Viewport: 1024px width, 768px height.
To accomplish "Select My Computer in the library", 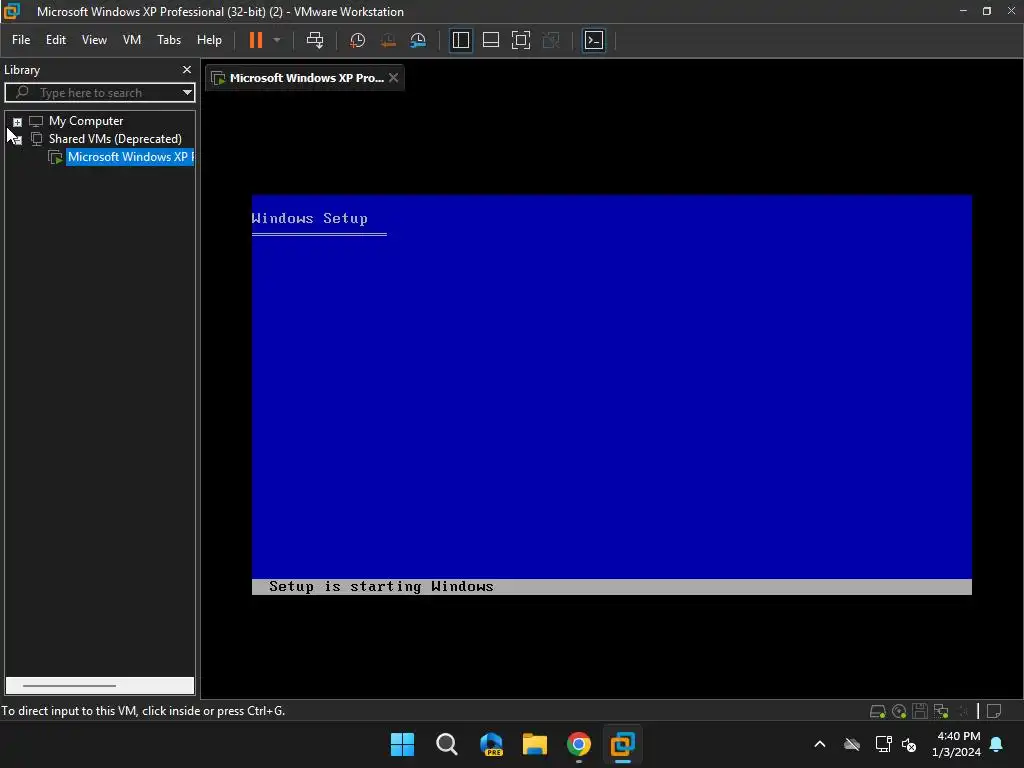I will tap(86, 121).
